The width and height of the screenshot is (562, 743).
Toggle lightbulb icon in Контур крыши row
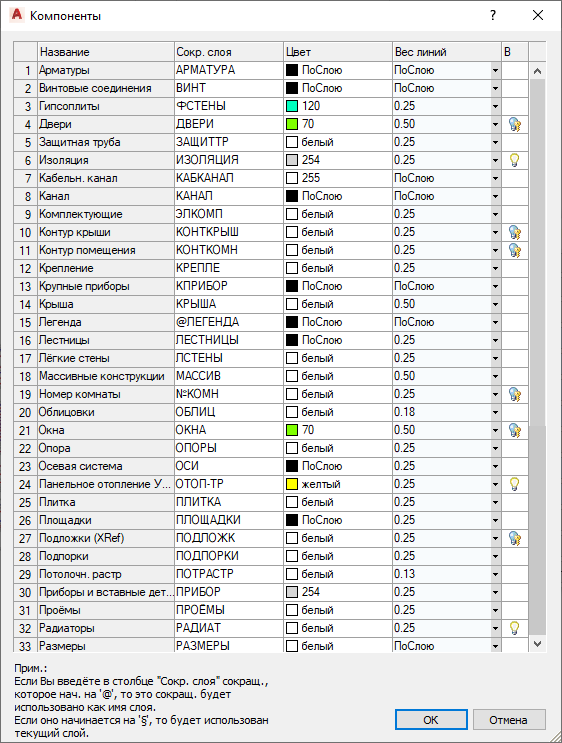(x=515, y=232)
